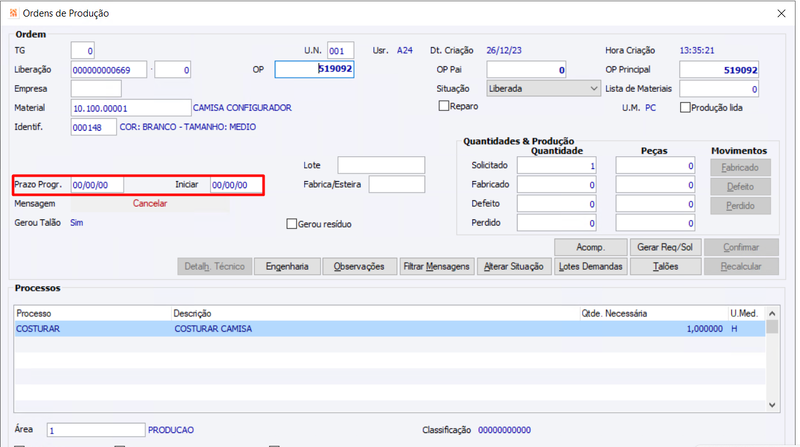Click the Perdido movement button
Viewport: 800px width, 447px height.
[x=740, y=206]
